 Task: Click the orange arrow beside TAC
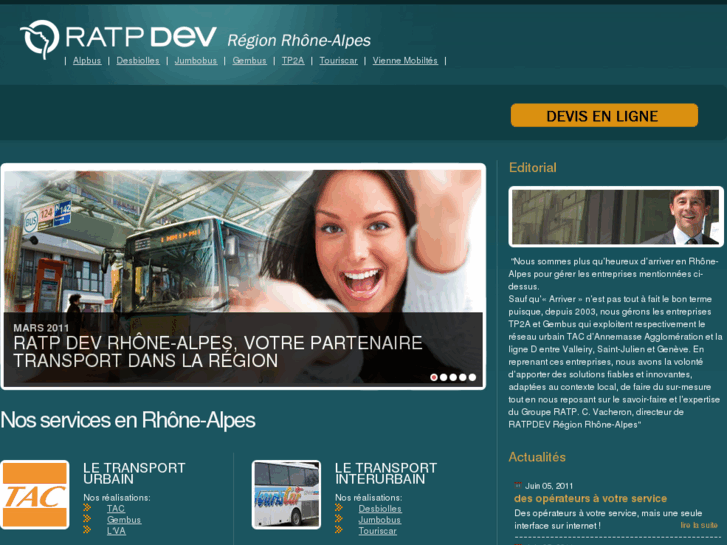point(87,507)
